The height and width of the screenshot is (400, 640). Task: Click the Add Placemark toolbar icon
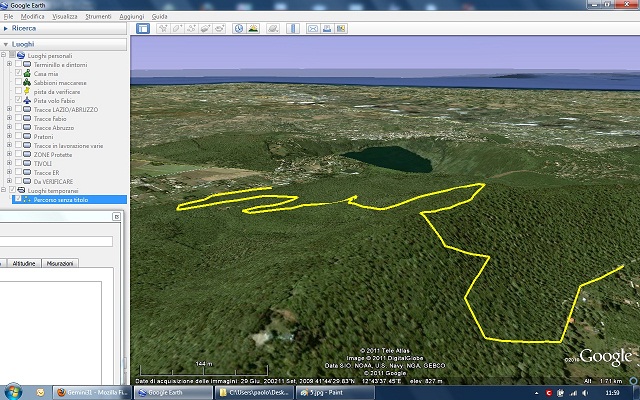click(x=163, y=28)
